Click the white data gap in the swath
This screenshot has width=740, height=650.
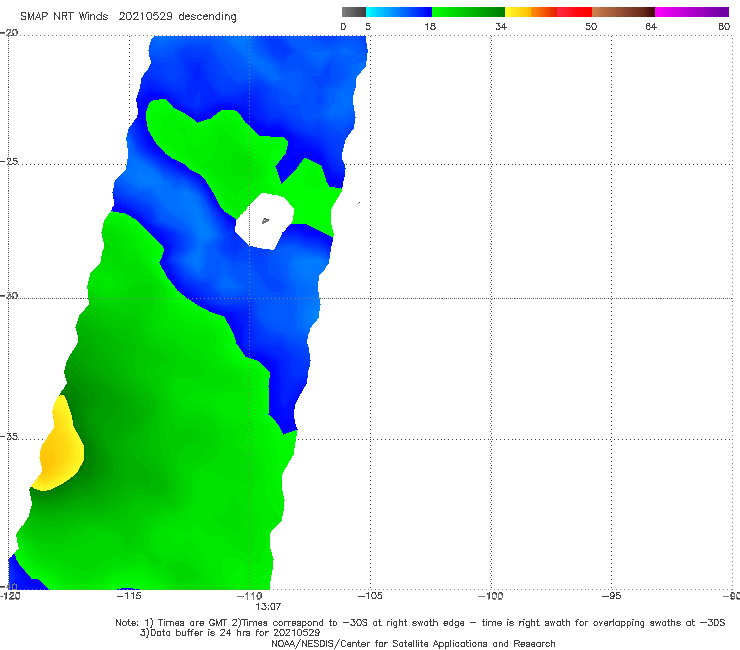click(x=264, y=221)
